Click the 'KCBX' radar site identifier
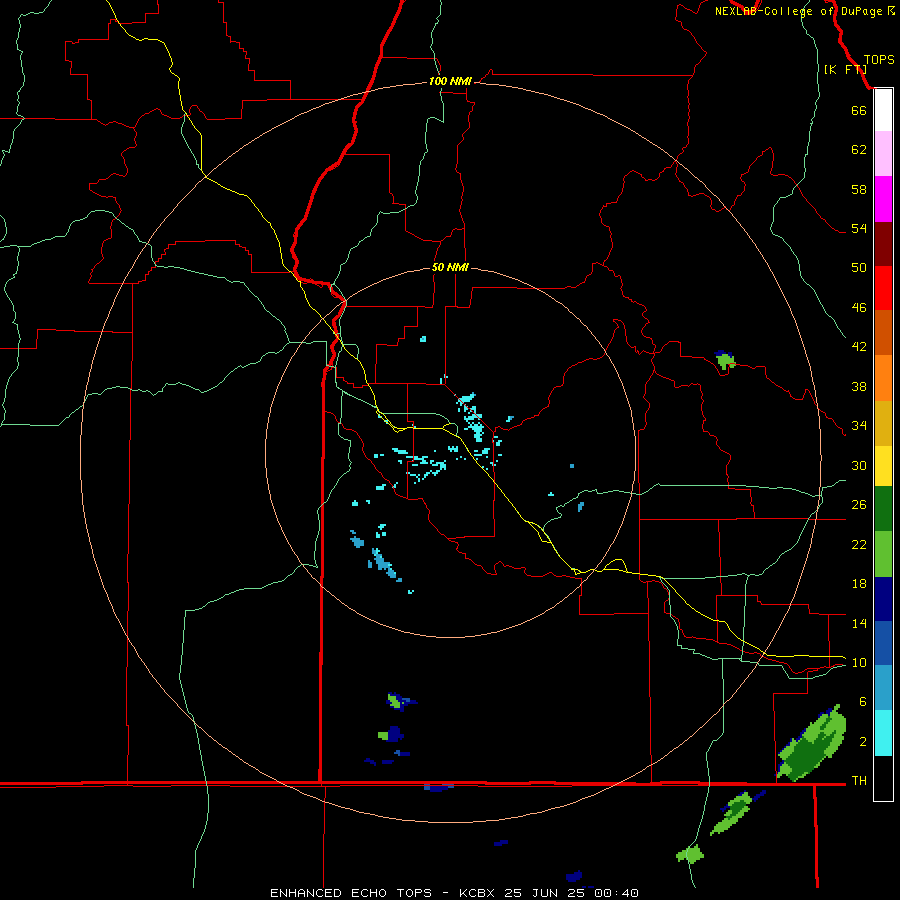 pyautogui.click(x=477, y=893)
